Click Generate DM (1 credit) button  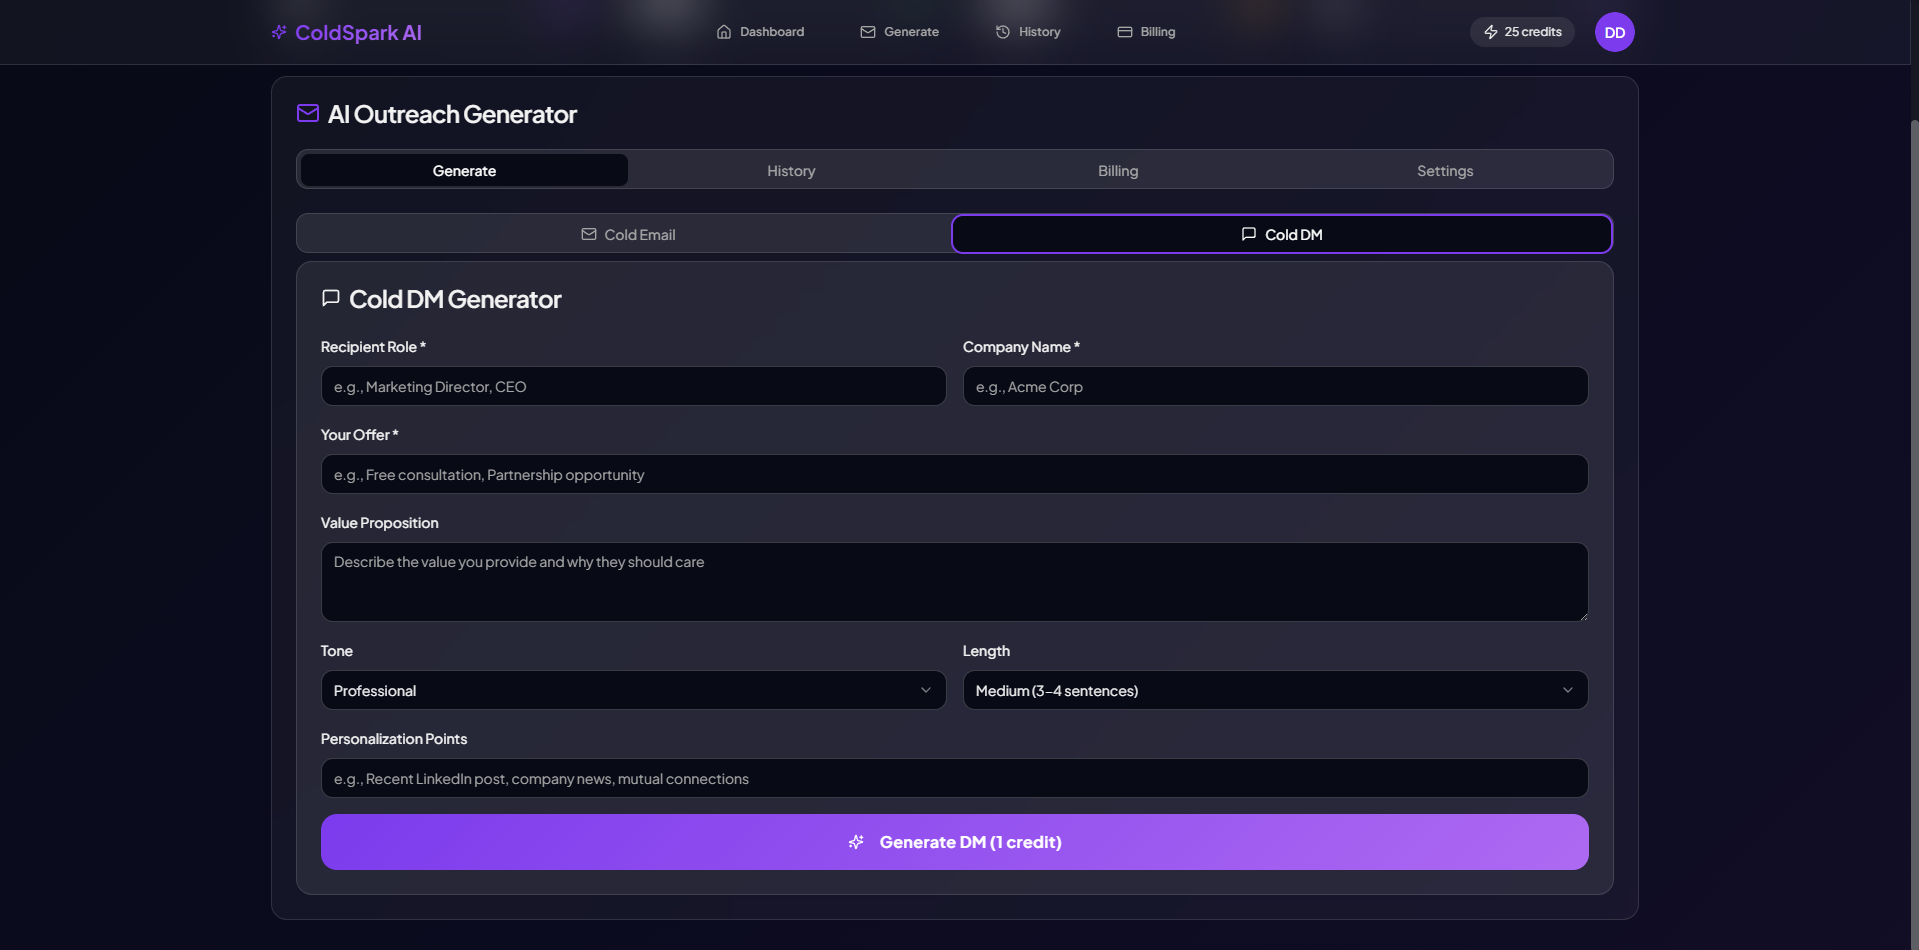[954, 842]
